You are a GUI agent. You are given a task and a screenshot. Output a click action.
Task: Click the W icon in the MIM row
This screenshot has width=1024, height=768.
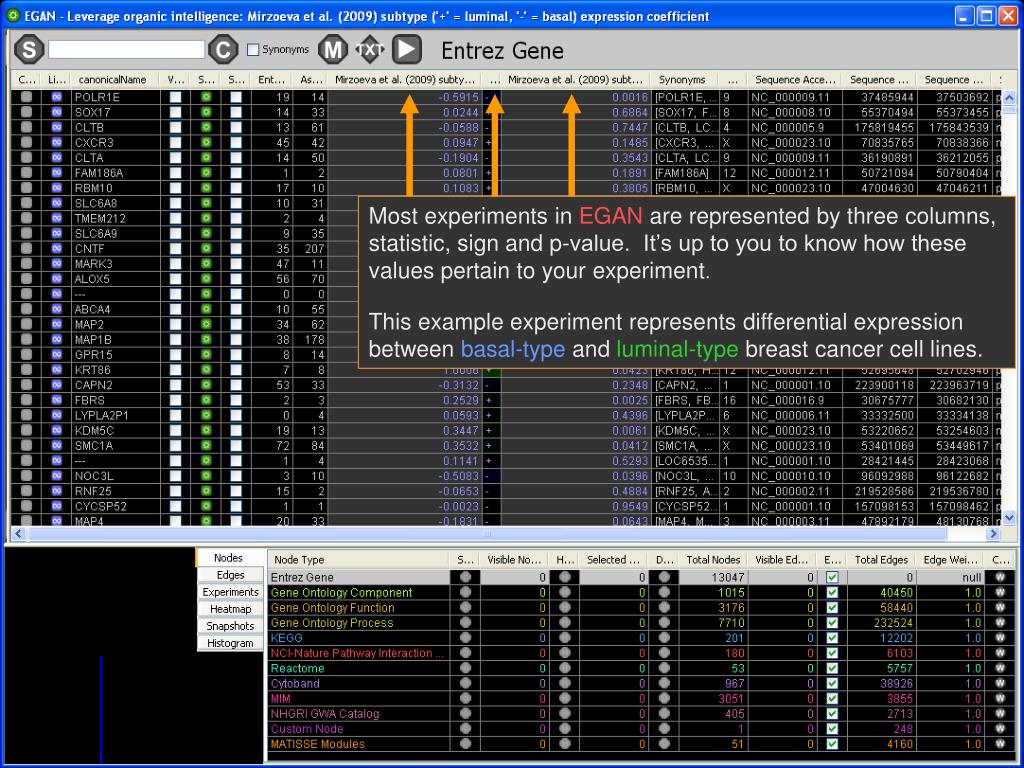click(1000, 699)
